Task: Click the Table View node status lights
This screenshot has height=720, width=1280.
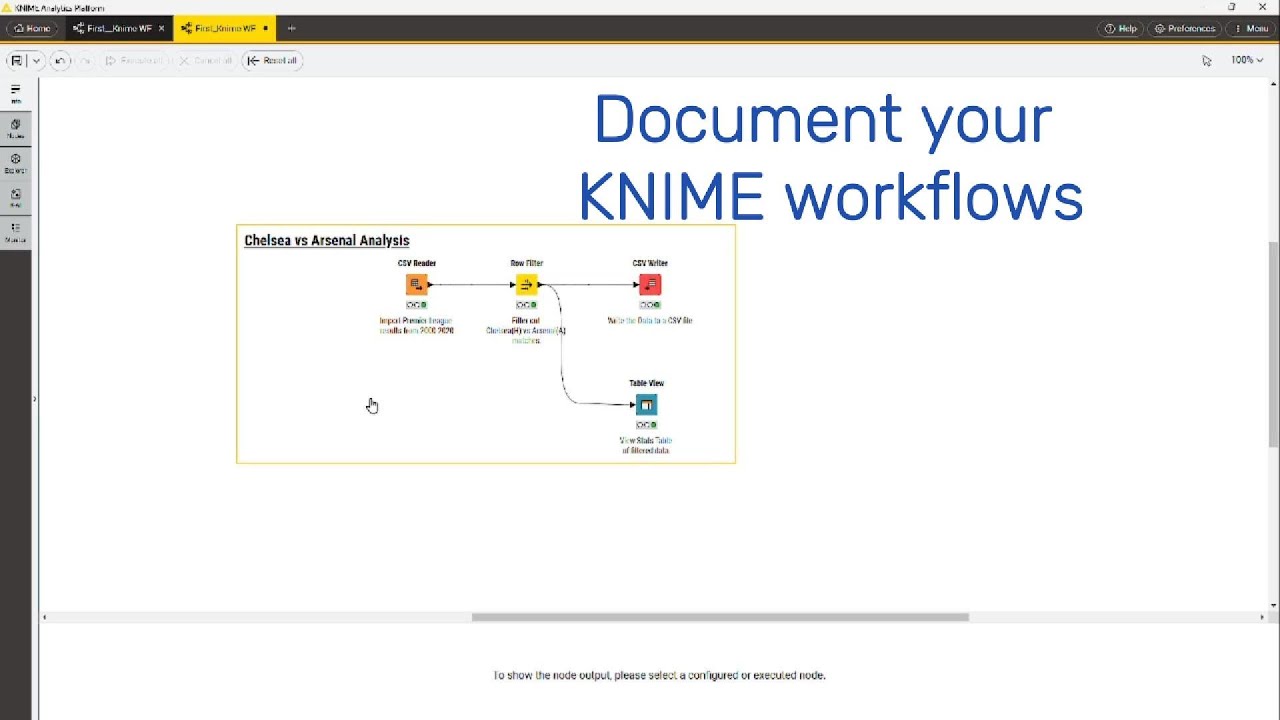Action: click(647, 425)
